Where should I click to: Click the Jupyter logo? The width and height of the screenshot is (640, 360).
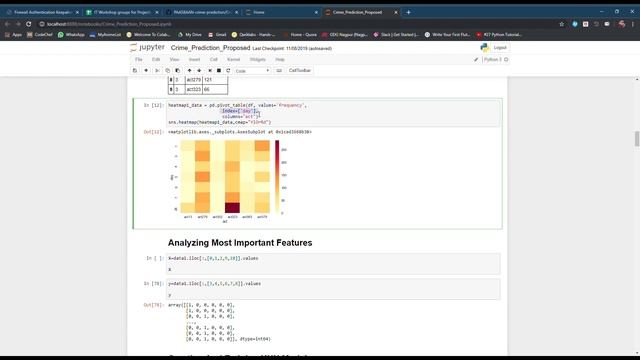click(147, 47)
